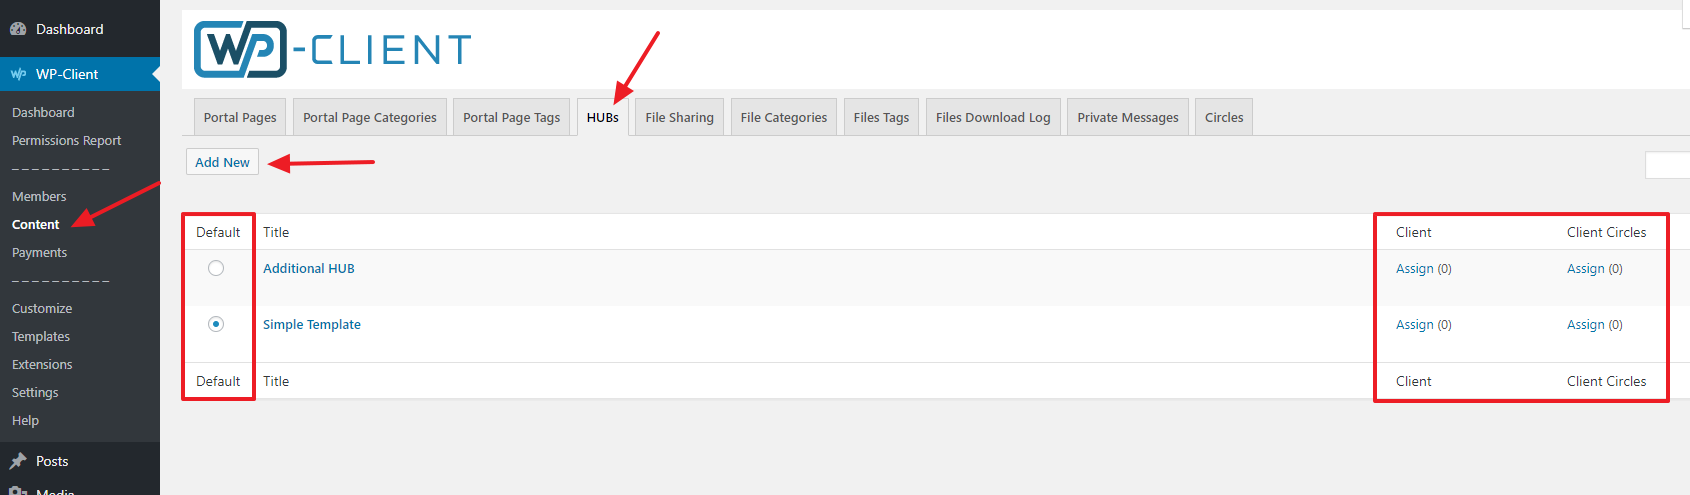The height and width of the screenshot is (495, 1690).
Task: Open the File Categories tab
Action: pos(784,117)
